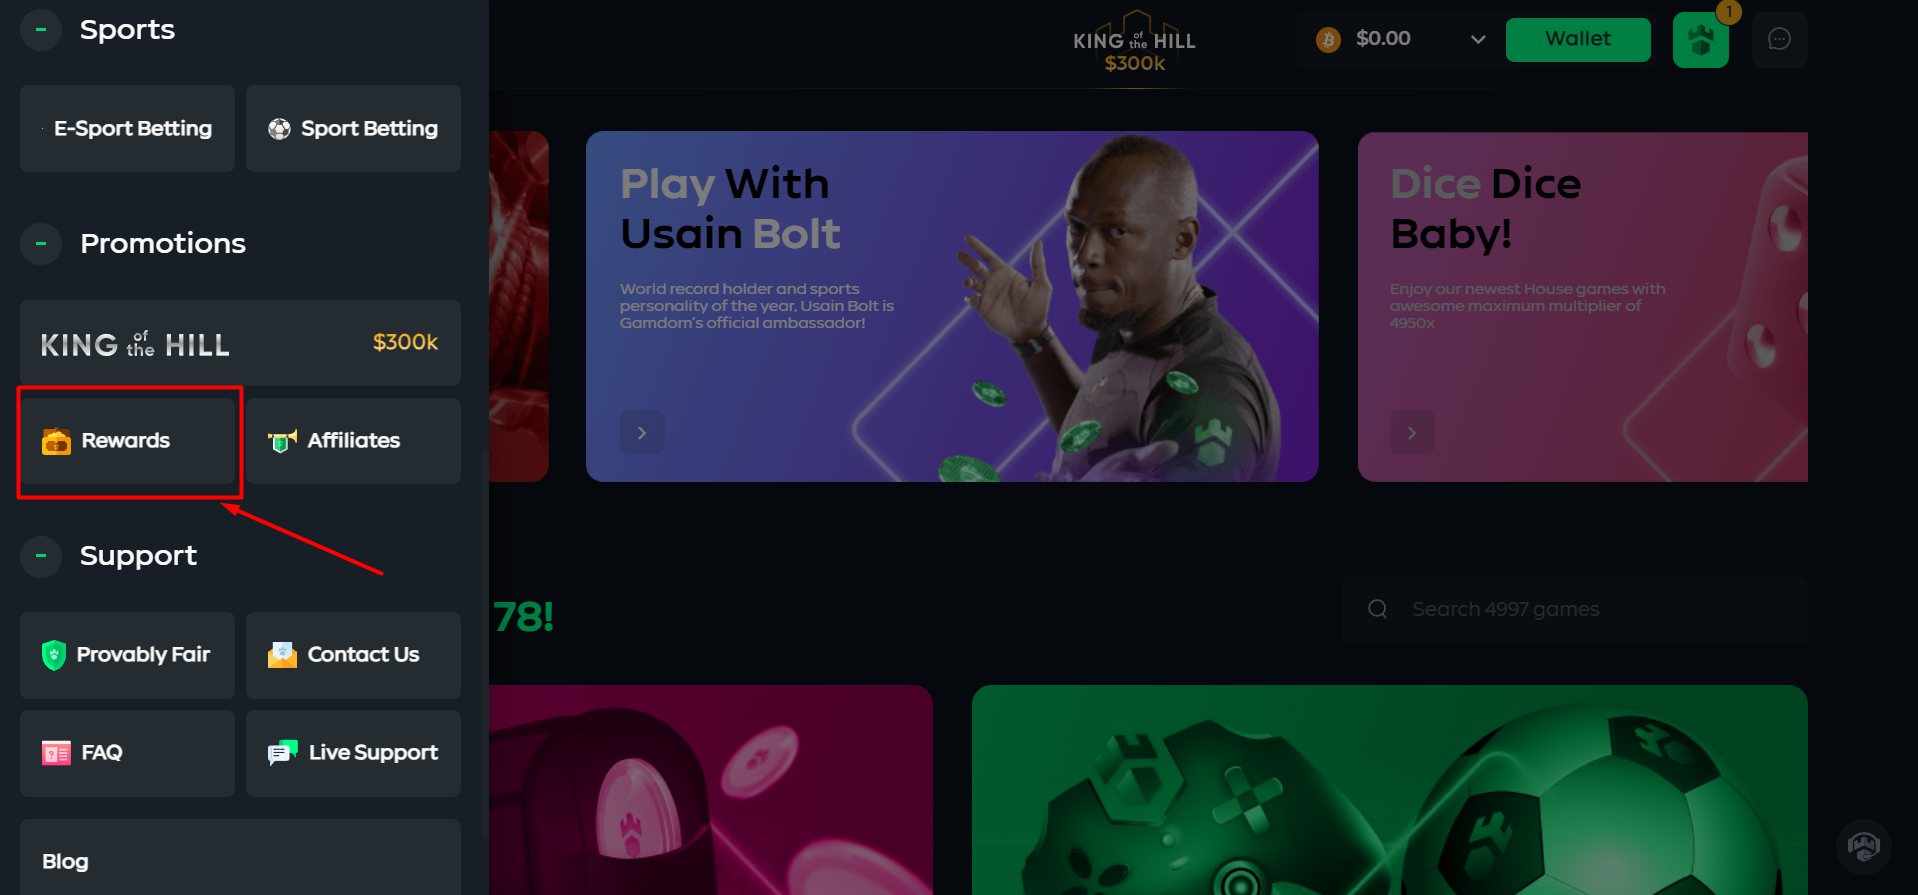Click the Bitcoin currency coin icon
The width and height of the screenshot is (1918, 895).
click(x=1328, y=40)
